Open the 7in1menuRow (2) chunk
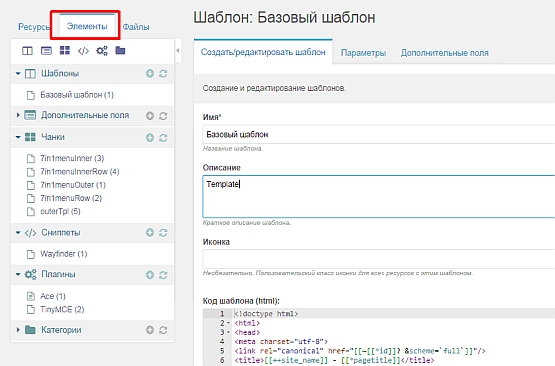This screenshot has height=366, width=555. [71, 198]
